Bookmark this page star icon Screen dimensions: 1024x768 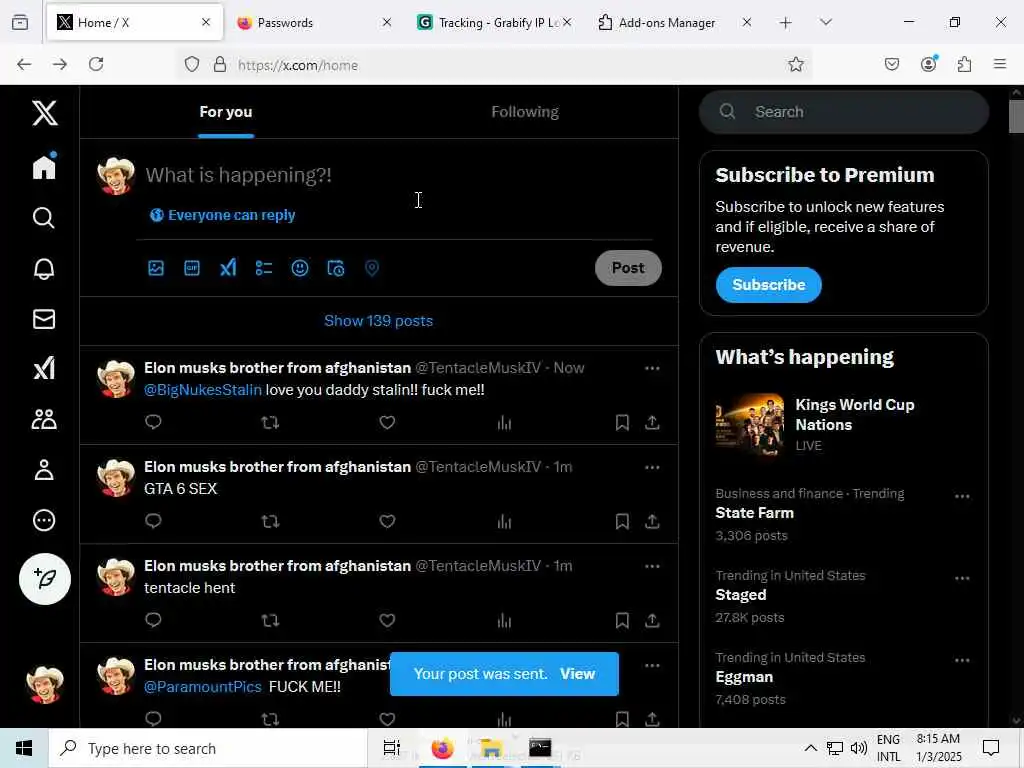tap(795, 64)
